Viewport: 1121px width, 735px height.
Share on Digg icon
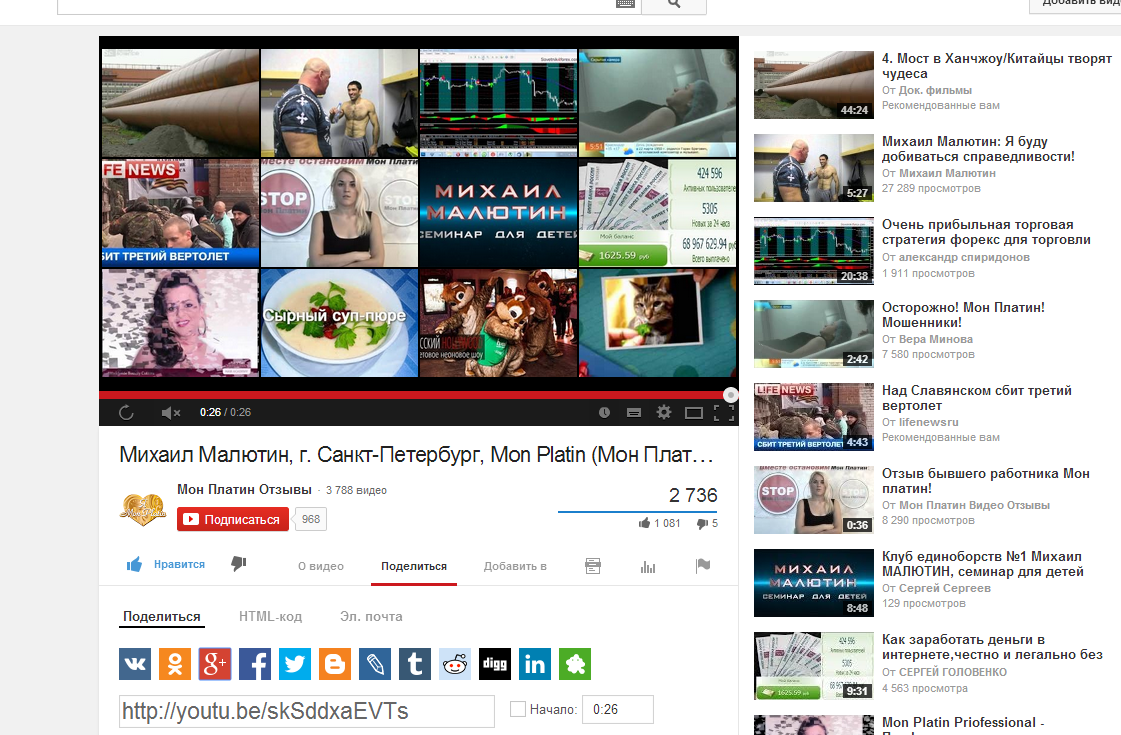[495, 664]
